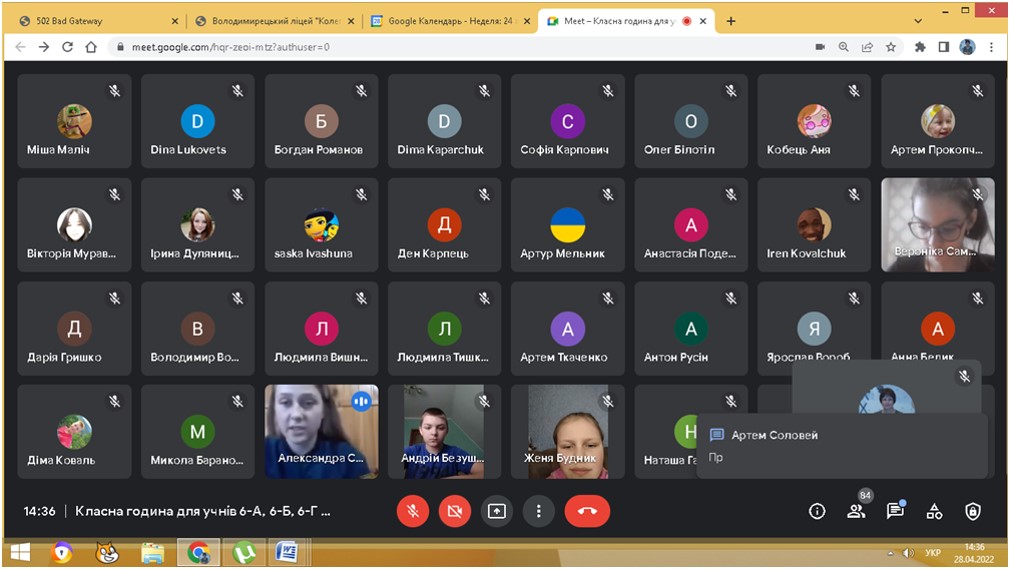Click the Present now screen share button
The height and width of the screenshot is (569, 1010).
click(497, 511)
